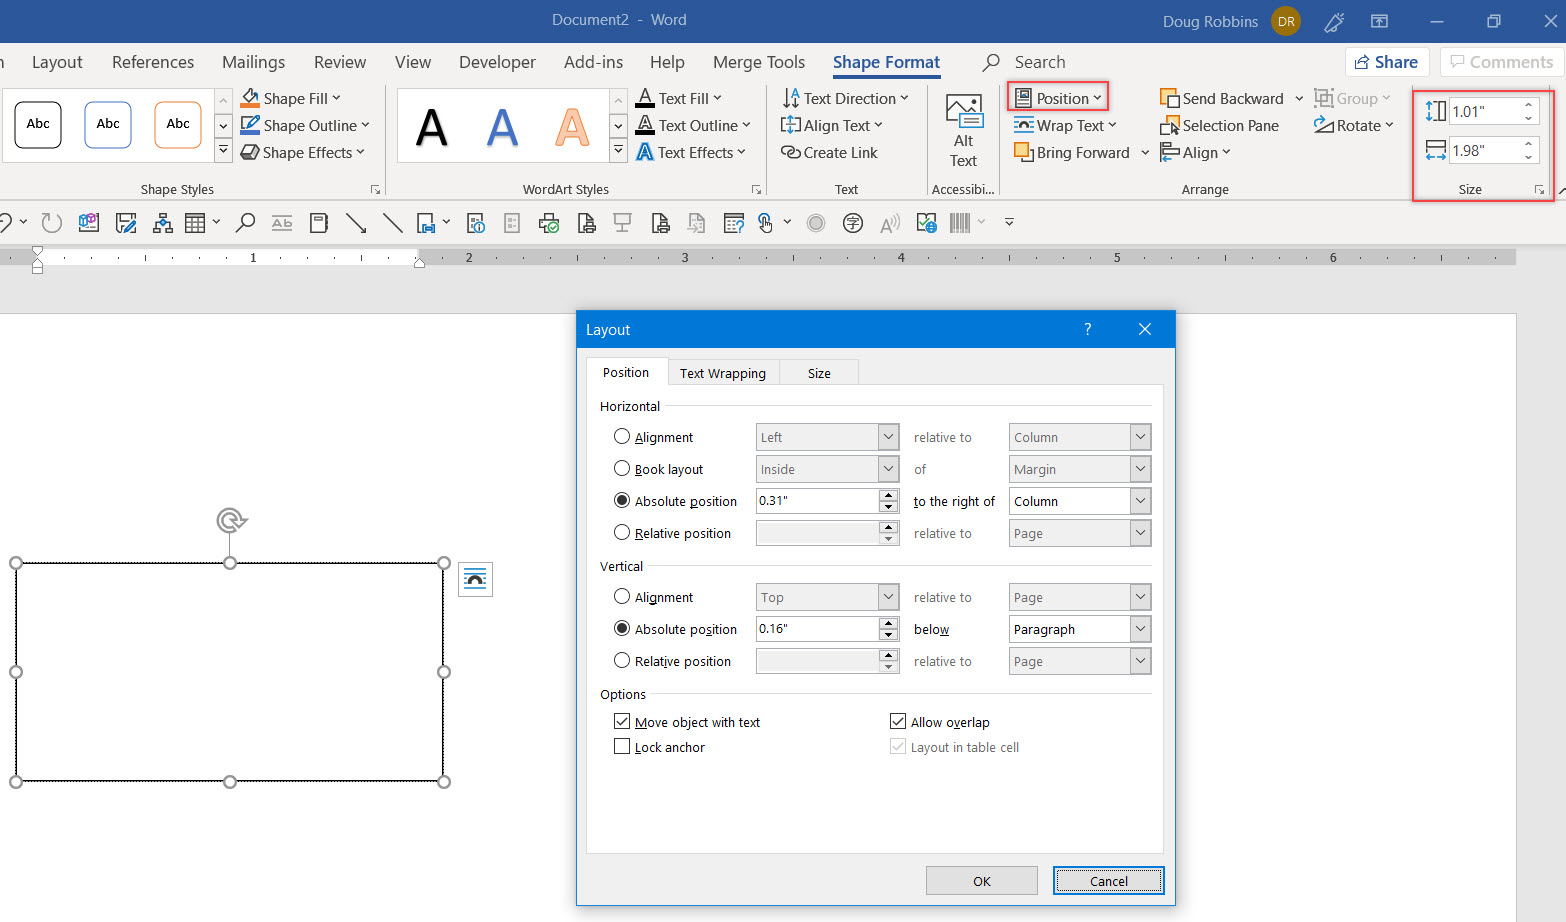This screenshot has width=1566, height=922.
Task: Click the arrow line shape icon in quick access toolbar
Action: coord(356,223)
